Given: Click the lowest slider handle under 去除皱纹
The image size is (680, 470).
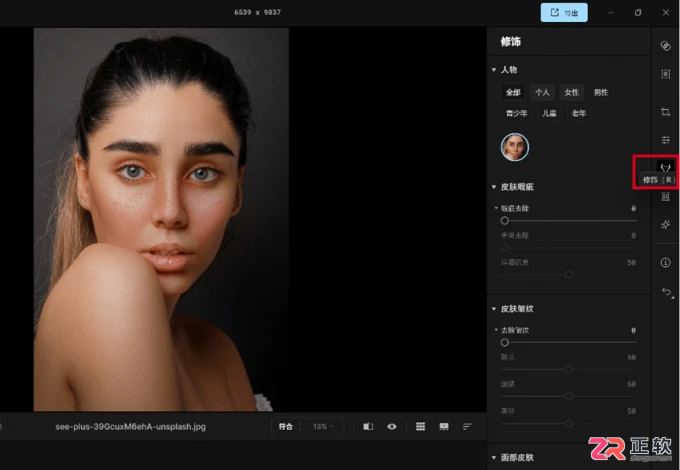Looking at the screenshot, I should click(x=569, y=423).
